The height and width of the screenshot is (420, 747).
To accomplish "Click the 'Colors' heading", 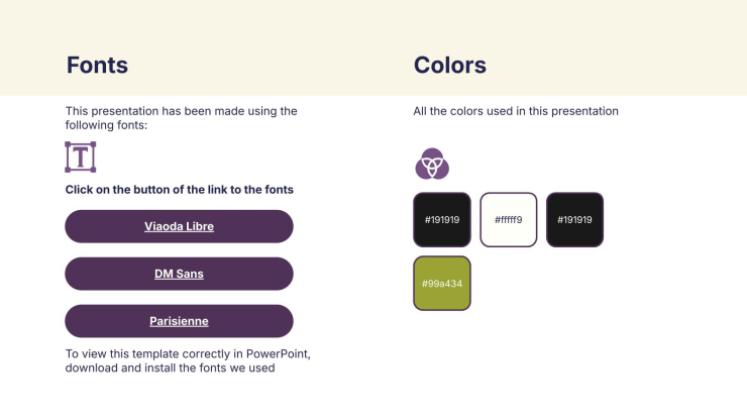I will 450,66.
